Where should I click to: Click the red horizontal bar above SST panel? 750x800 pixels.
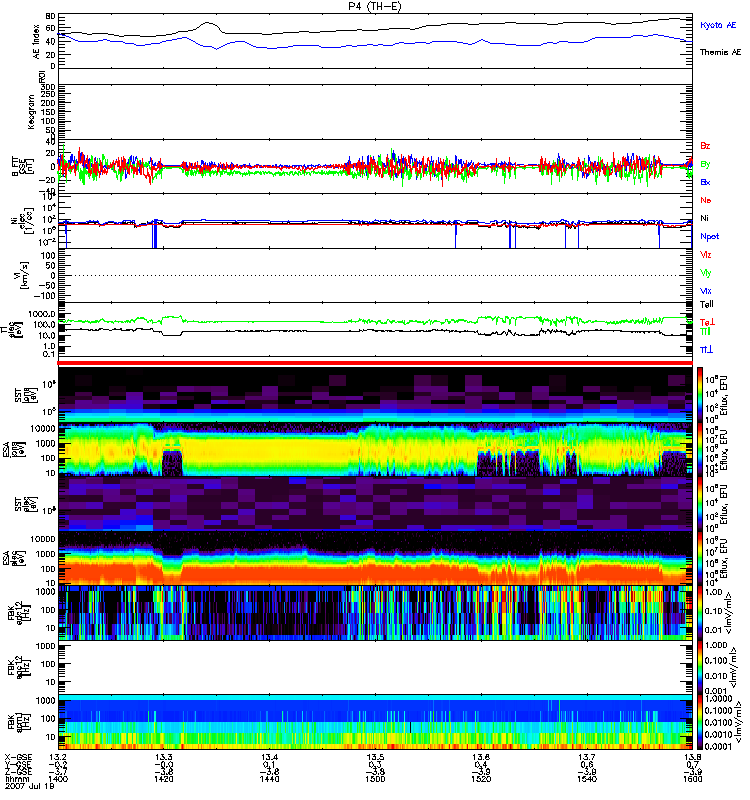375,363
